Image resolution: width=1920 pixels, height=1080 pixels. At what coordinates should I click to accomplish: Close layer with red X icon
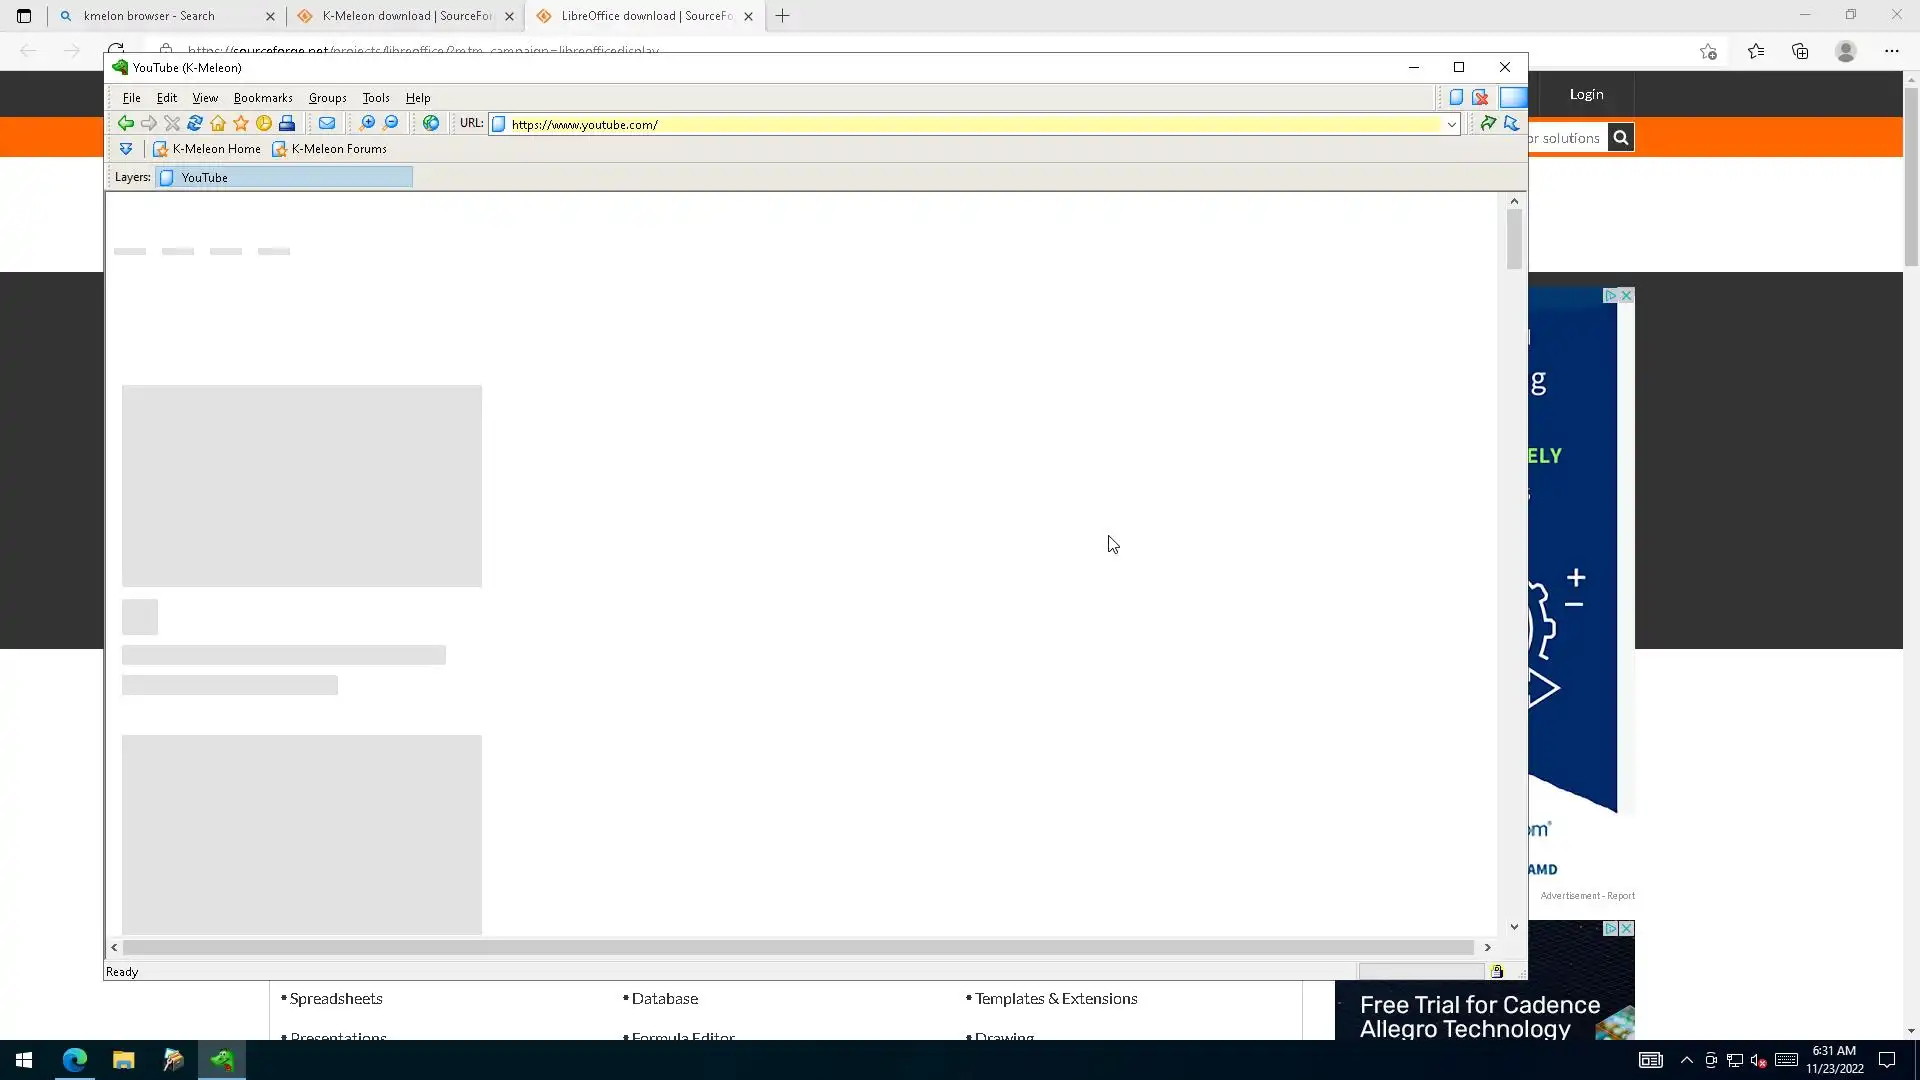1480,97
